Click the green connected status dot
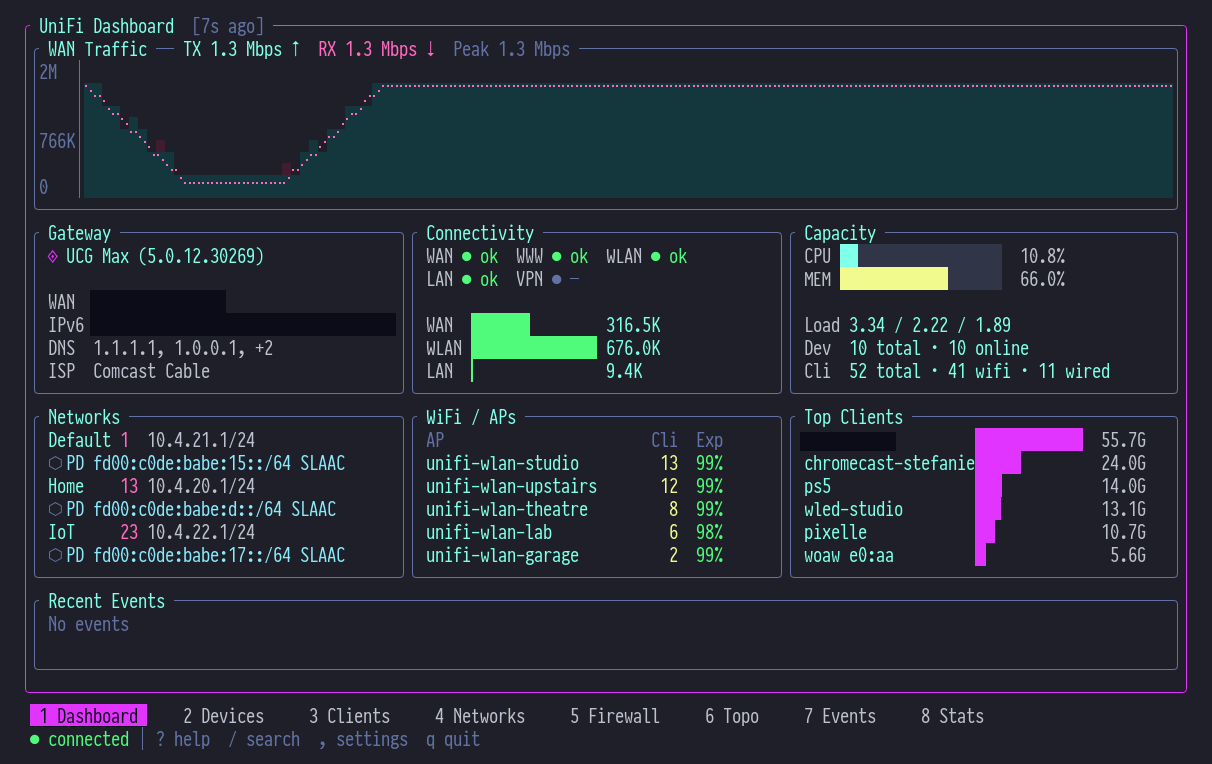 pos(35,740)
